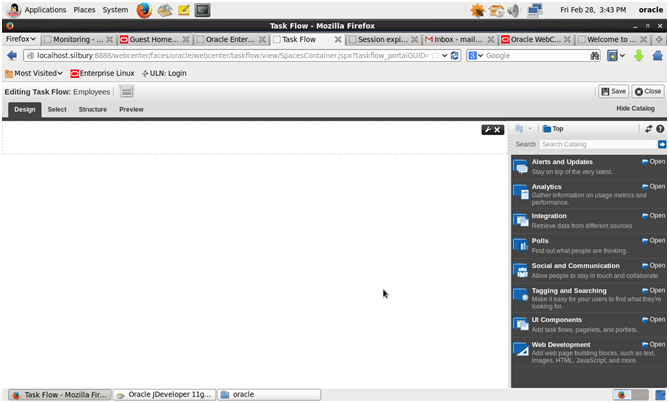
Task: Hide the resource catalog panel
Action: coord(635,109)
